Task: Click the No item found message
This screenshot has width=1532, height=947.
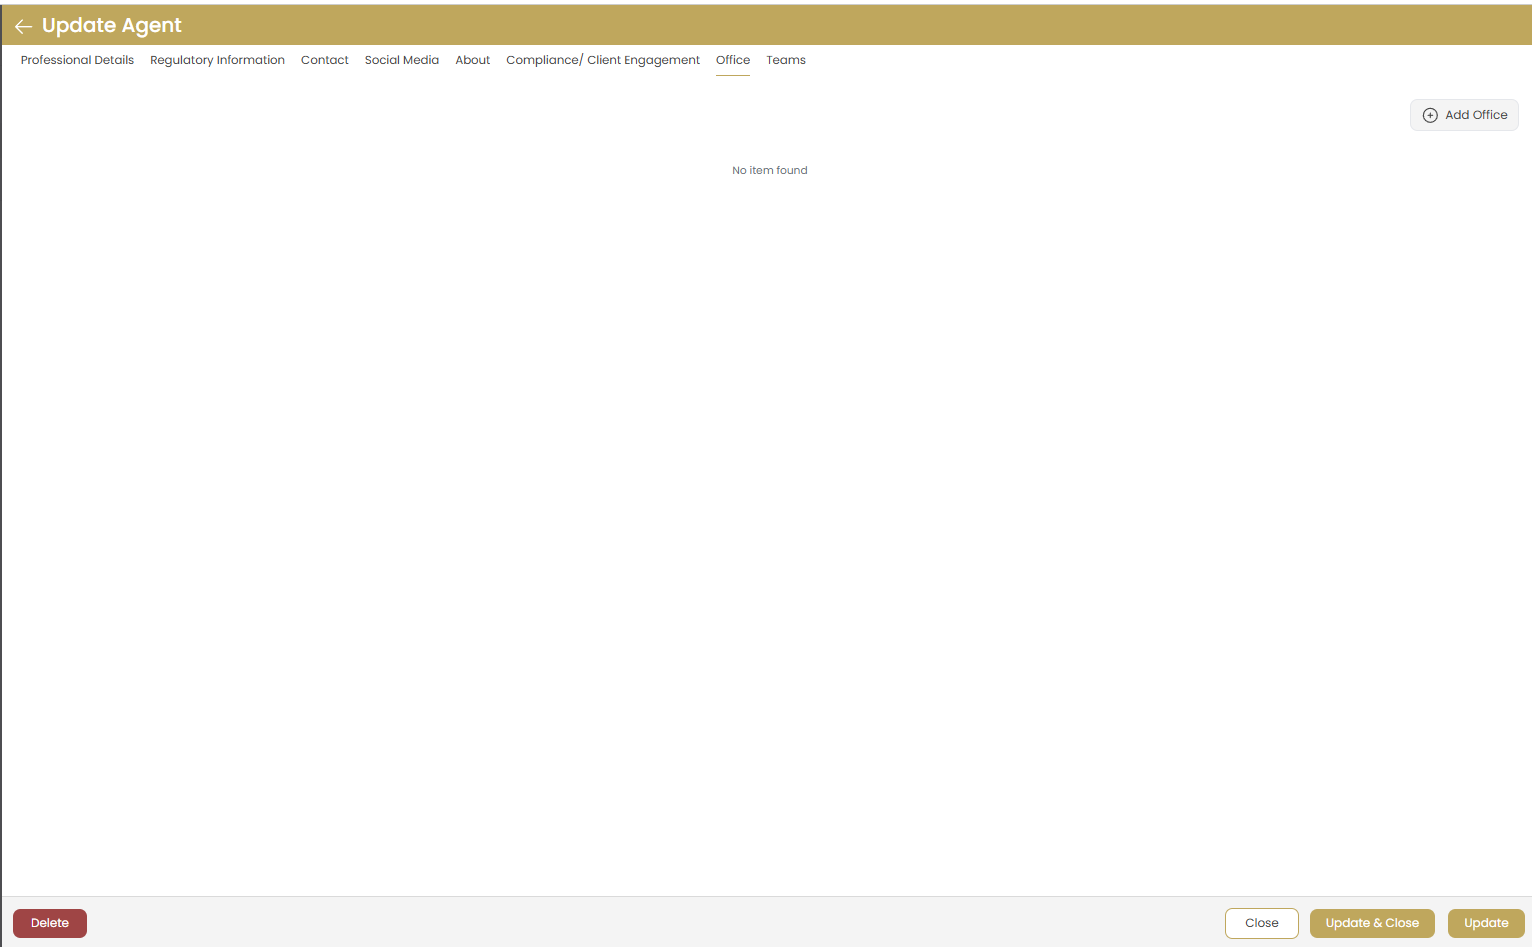Action: coord(769,170)
